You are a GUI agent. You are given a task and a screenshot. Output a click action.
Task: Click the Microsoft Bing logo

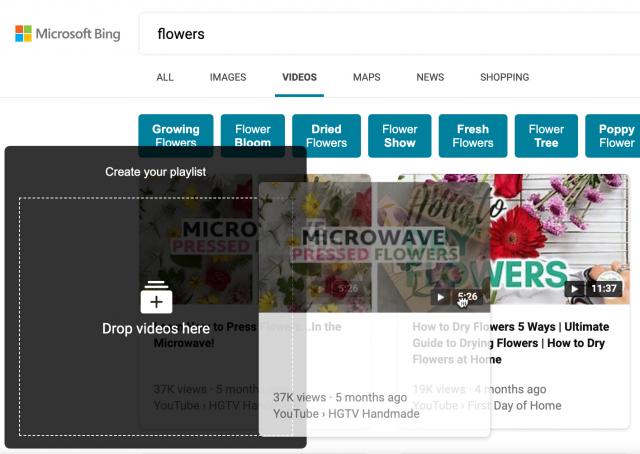68,33
